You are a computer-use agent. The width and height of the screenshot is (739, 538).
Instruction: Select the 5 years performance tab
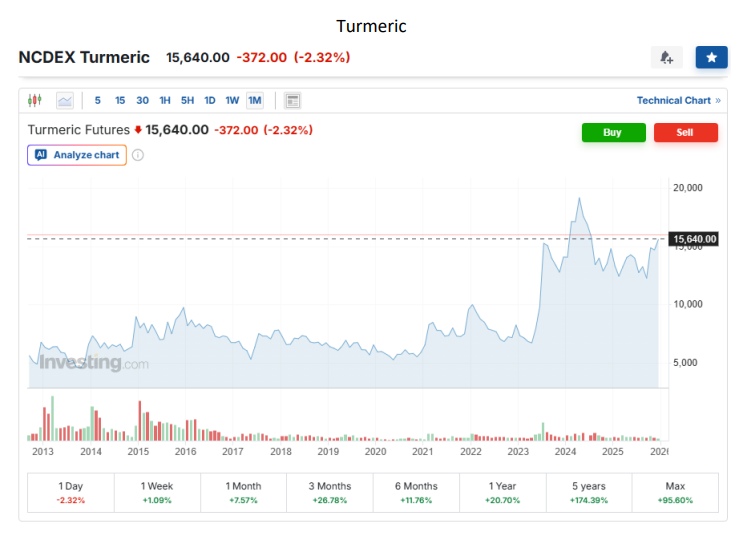(588, 491)
